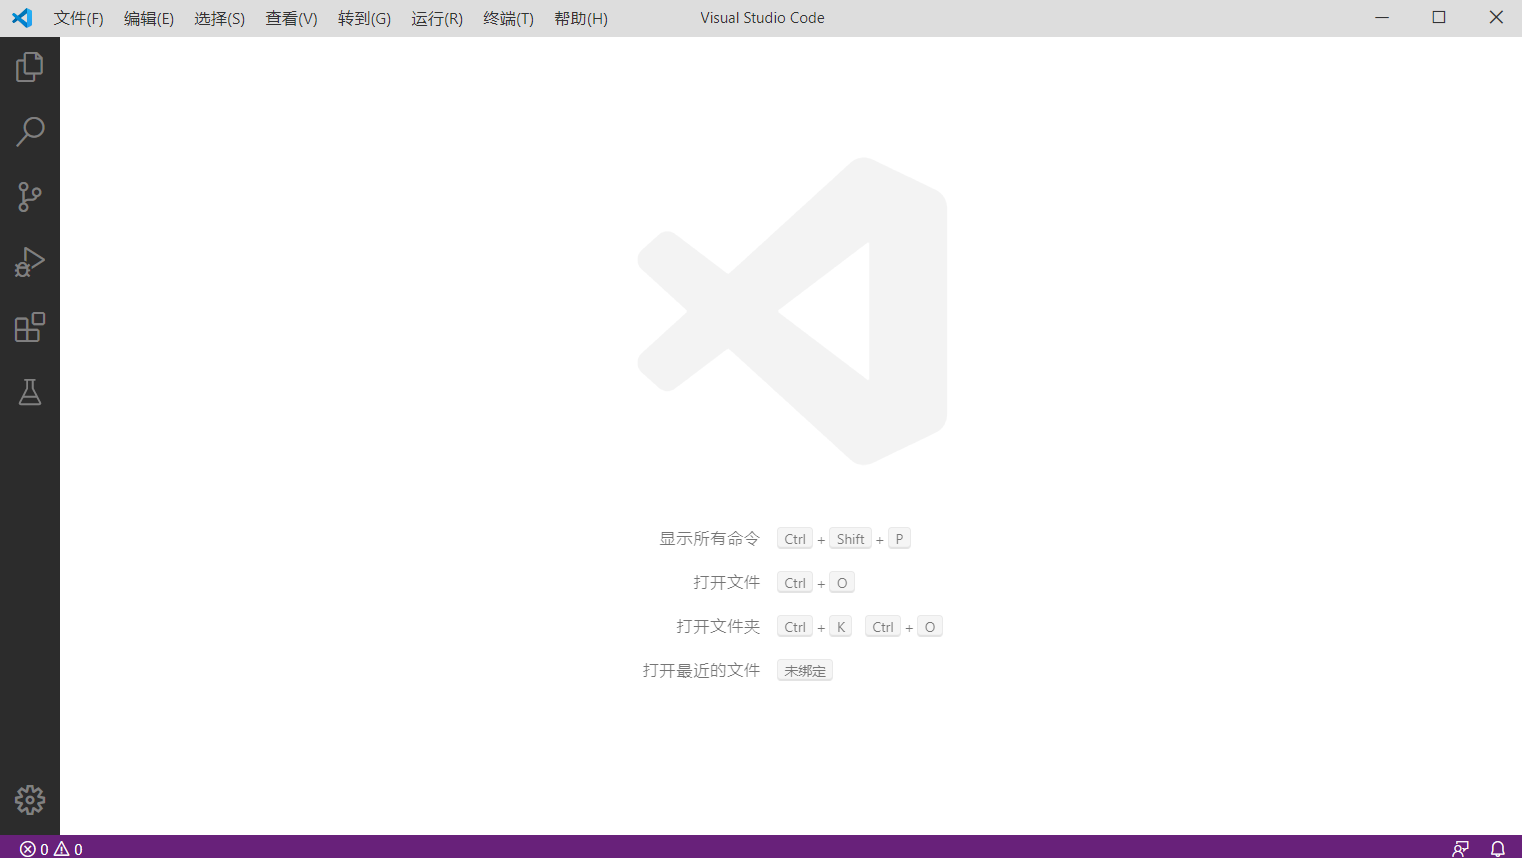Image resolution: width=1522 pixels, height=858 pixels.
Task: Open the 文件(F) menu
Action: tap(78, 19)
